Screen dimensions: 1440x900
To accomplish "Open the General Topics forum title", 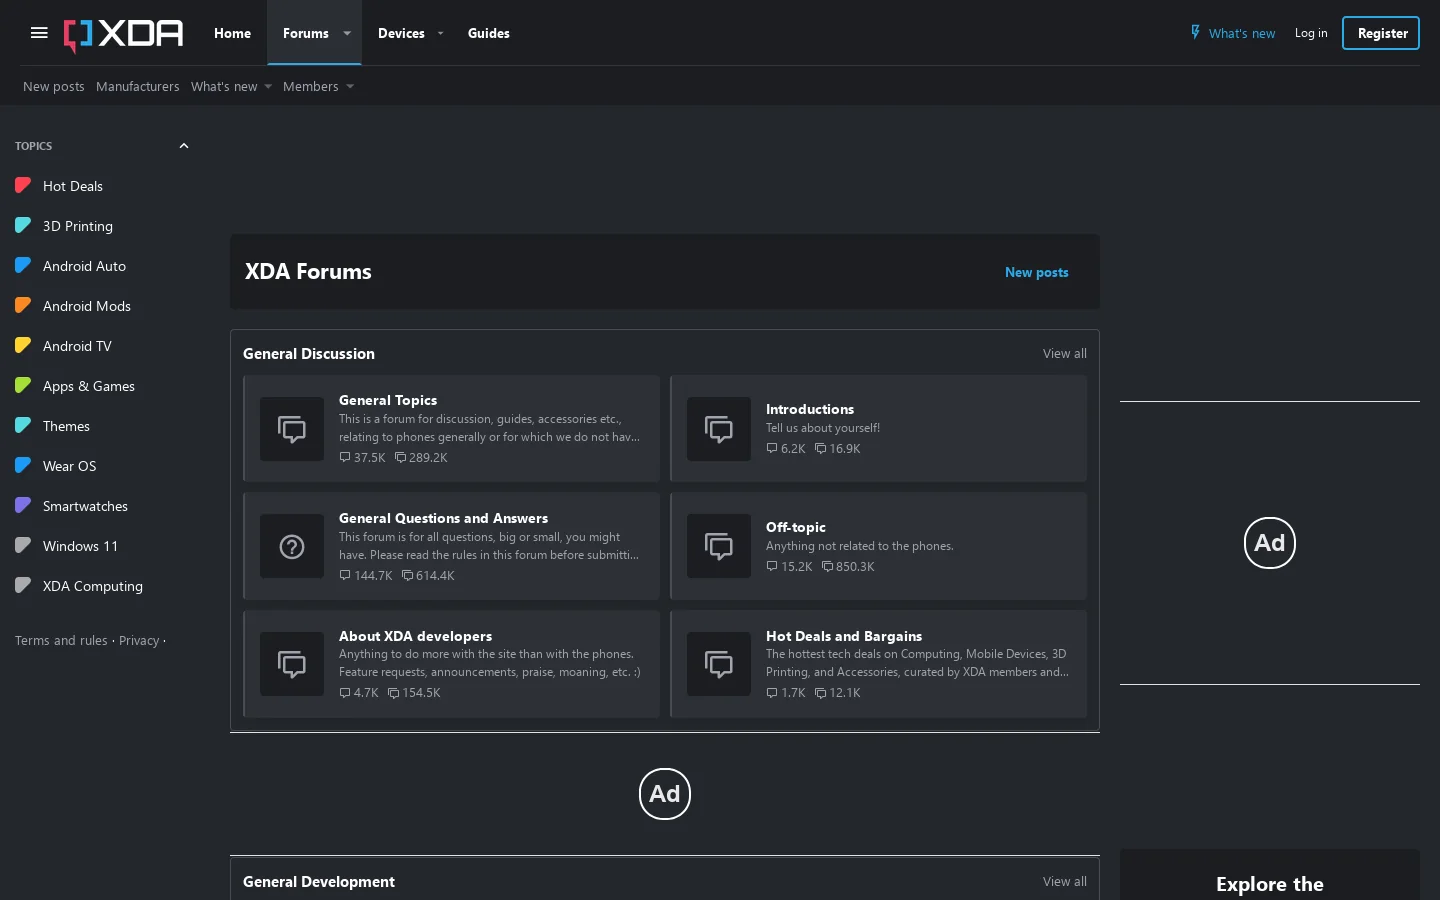I will pyautogui.click(x=388, y=400).
